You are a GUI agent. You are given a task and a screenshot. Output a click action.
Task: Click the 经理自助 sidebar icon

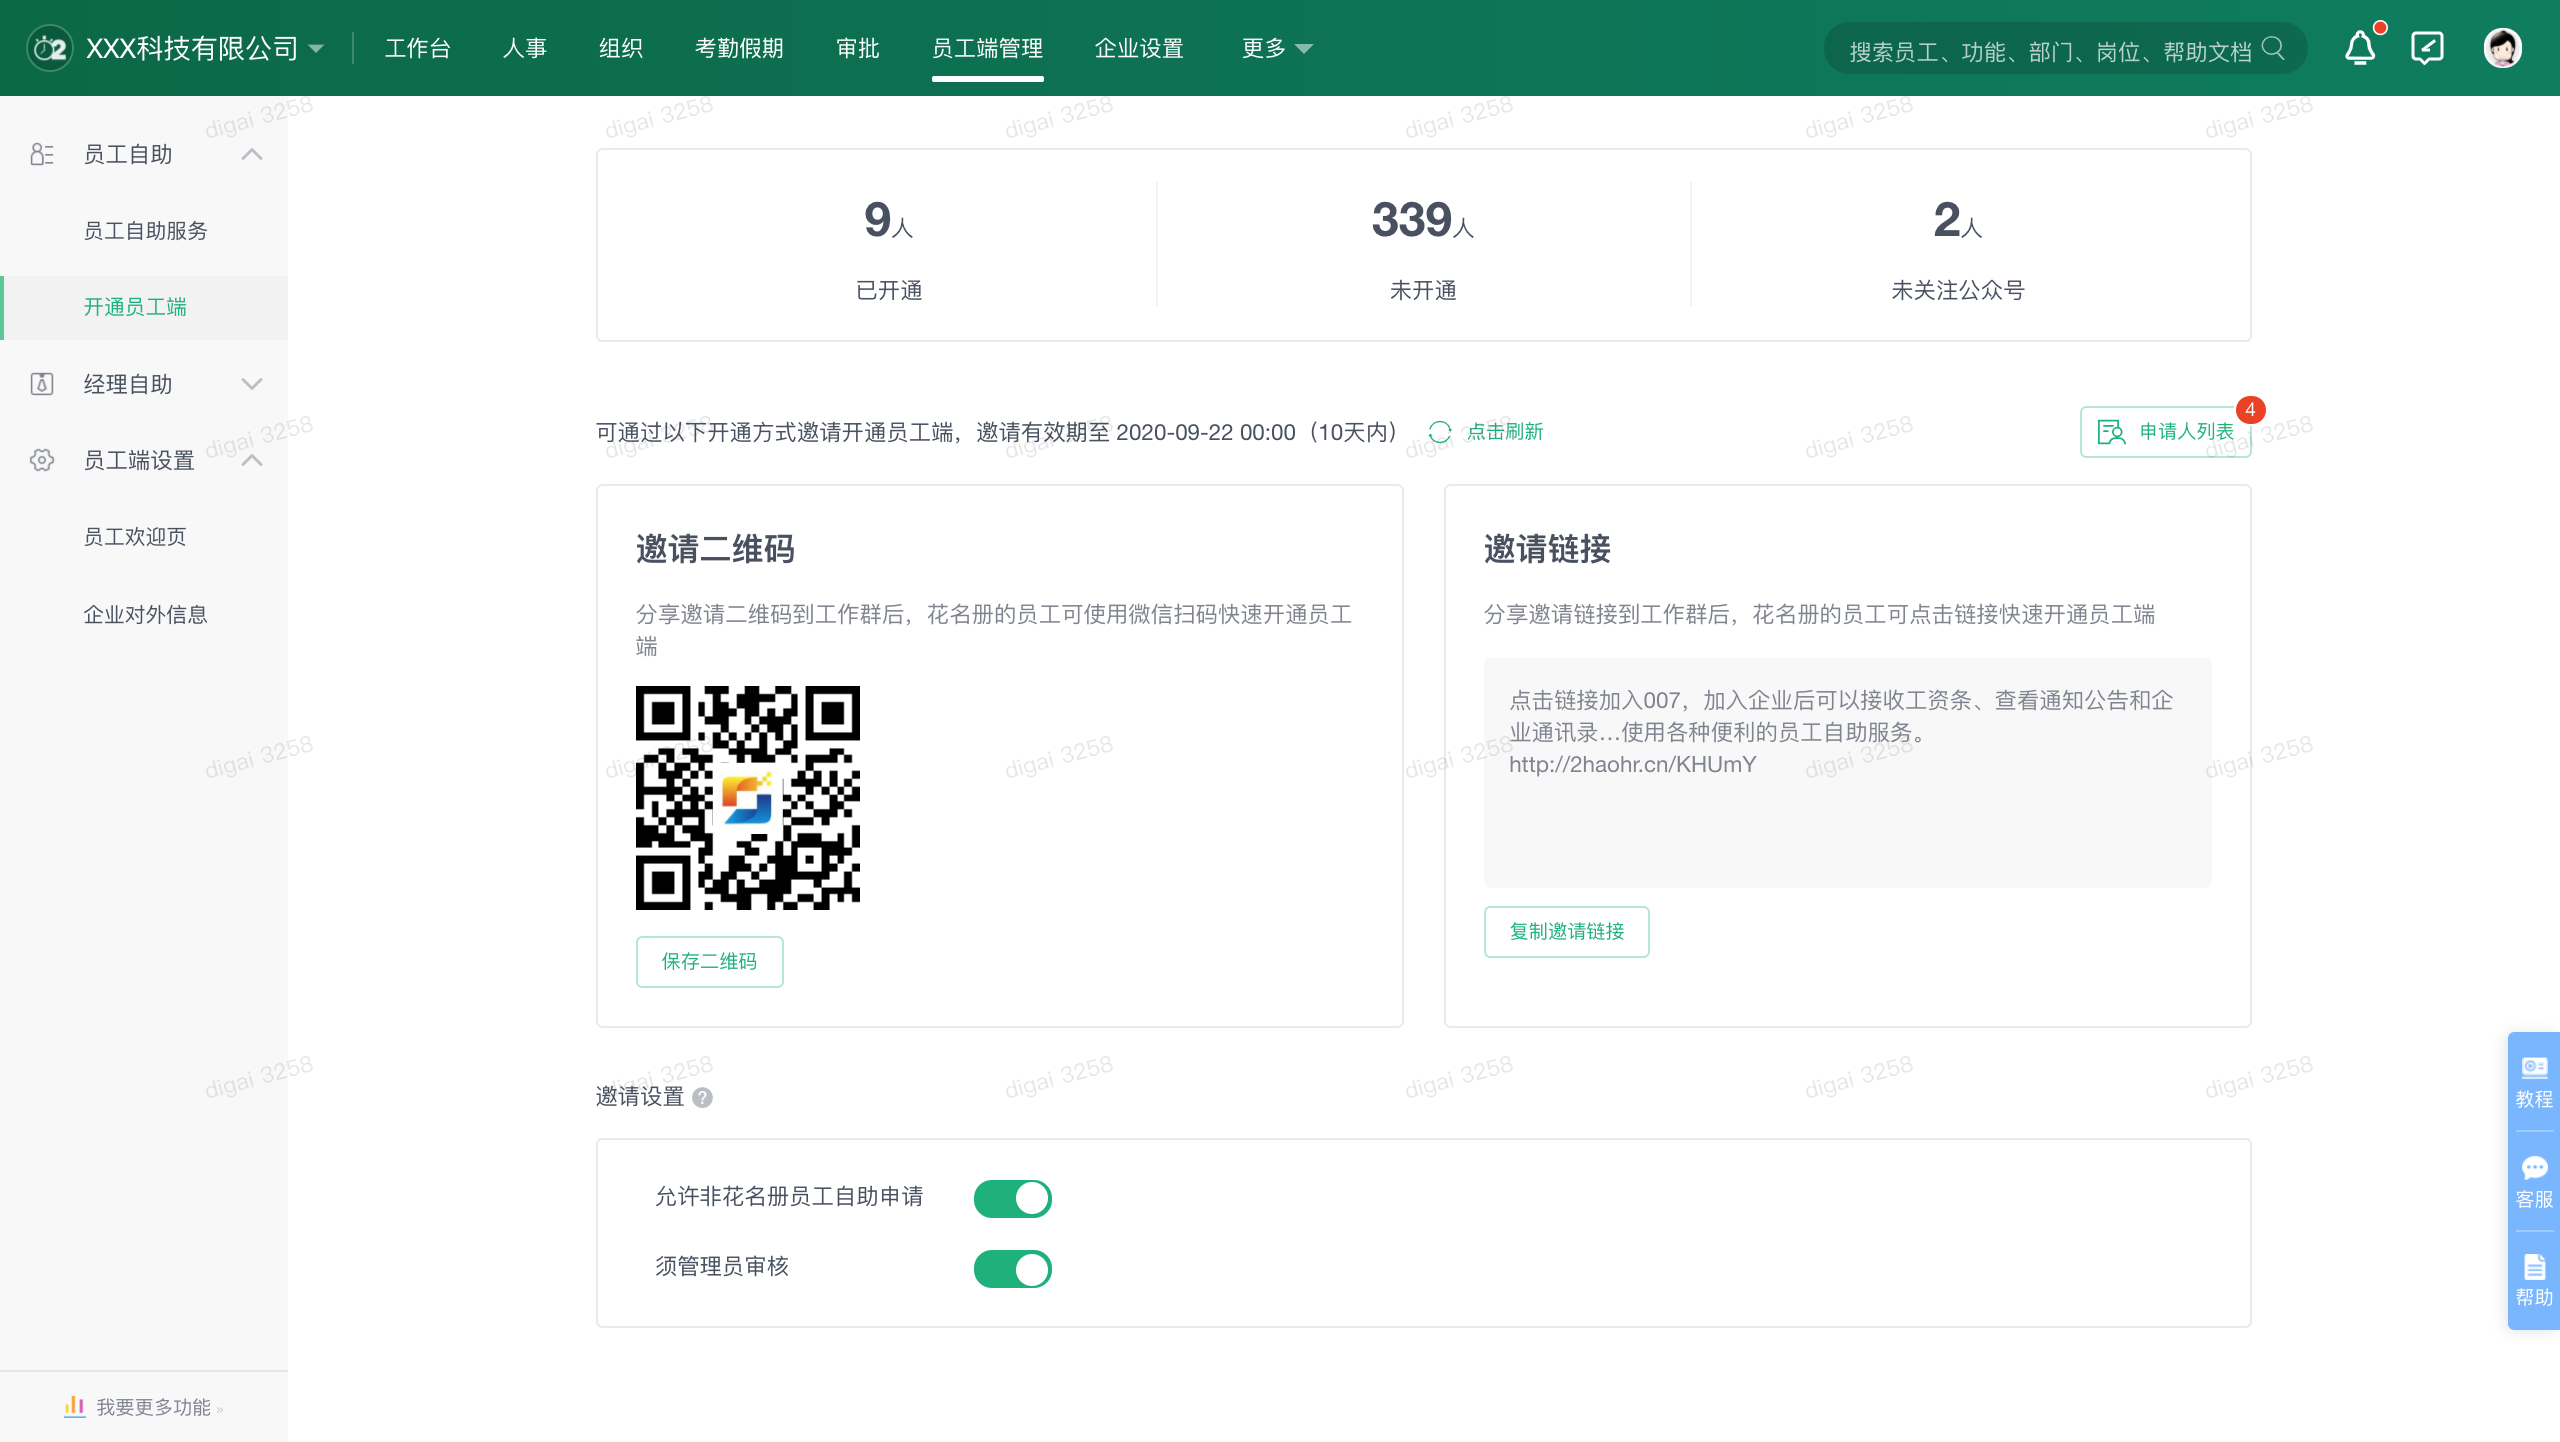pyautogui.click(x=42, y=384)
